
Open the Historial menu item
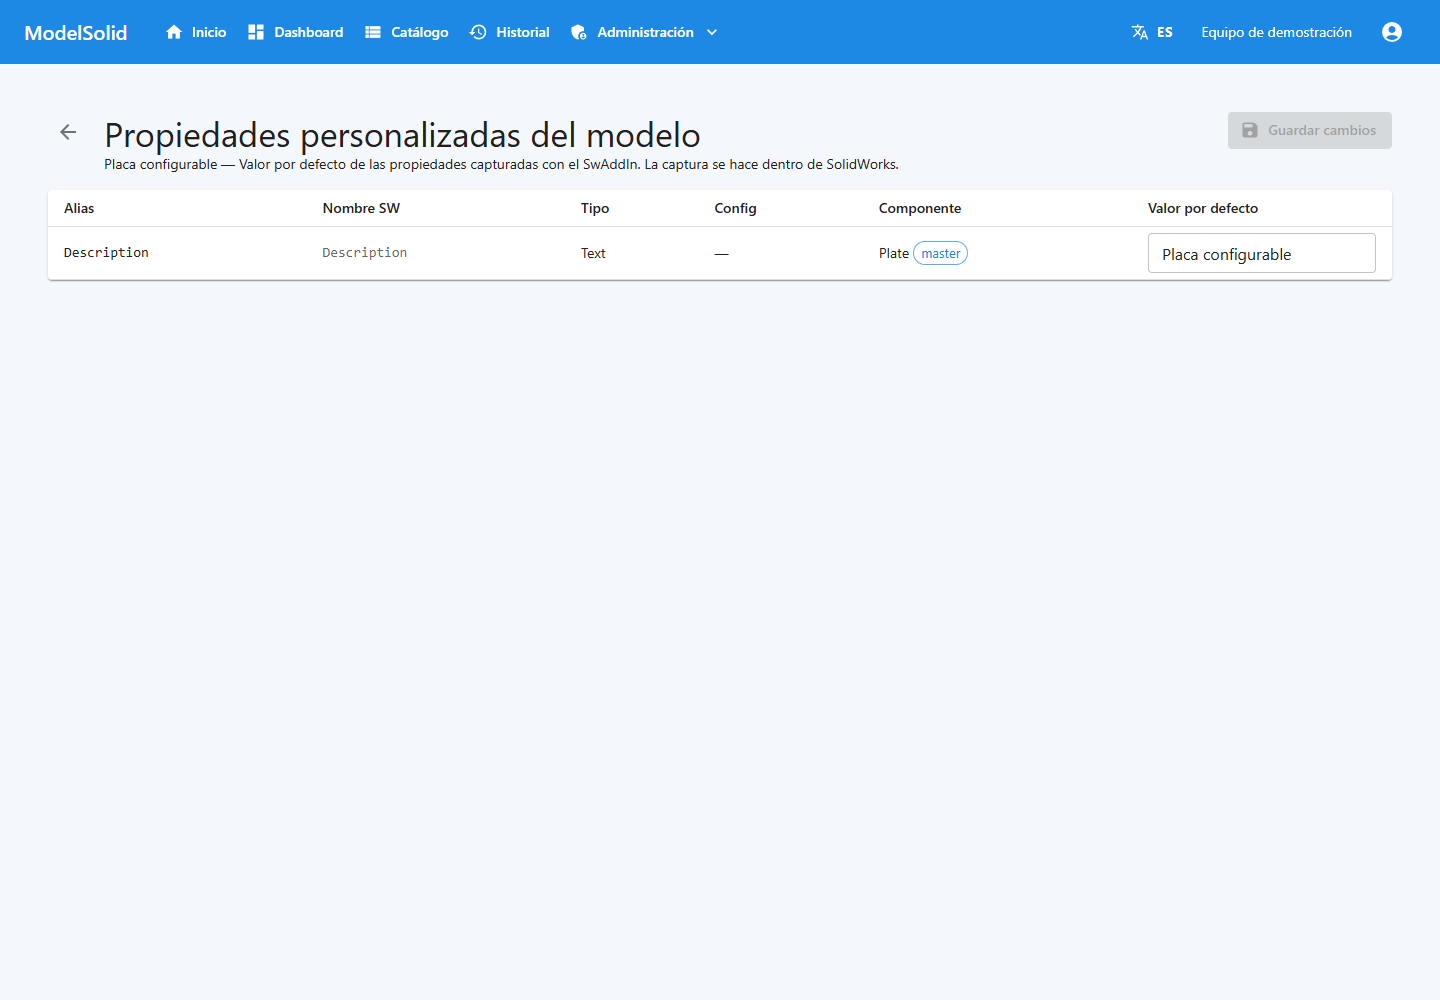[523, 32]
